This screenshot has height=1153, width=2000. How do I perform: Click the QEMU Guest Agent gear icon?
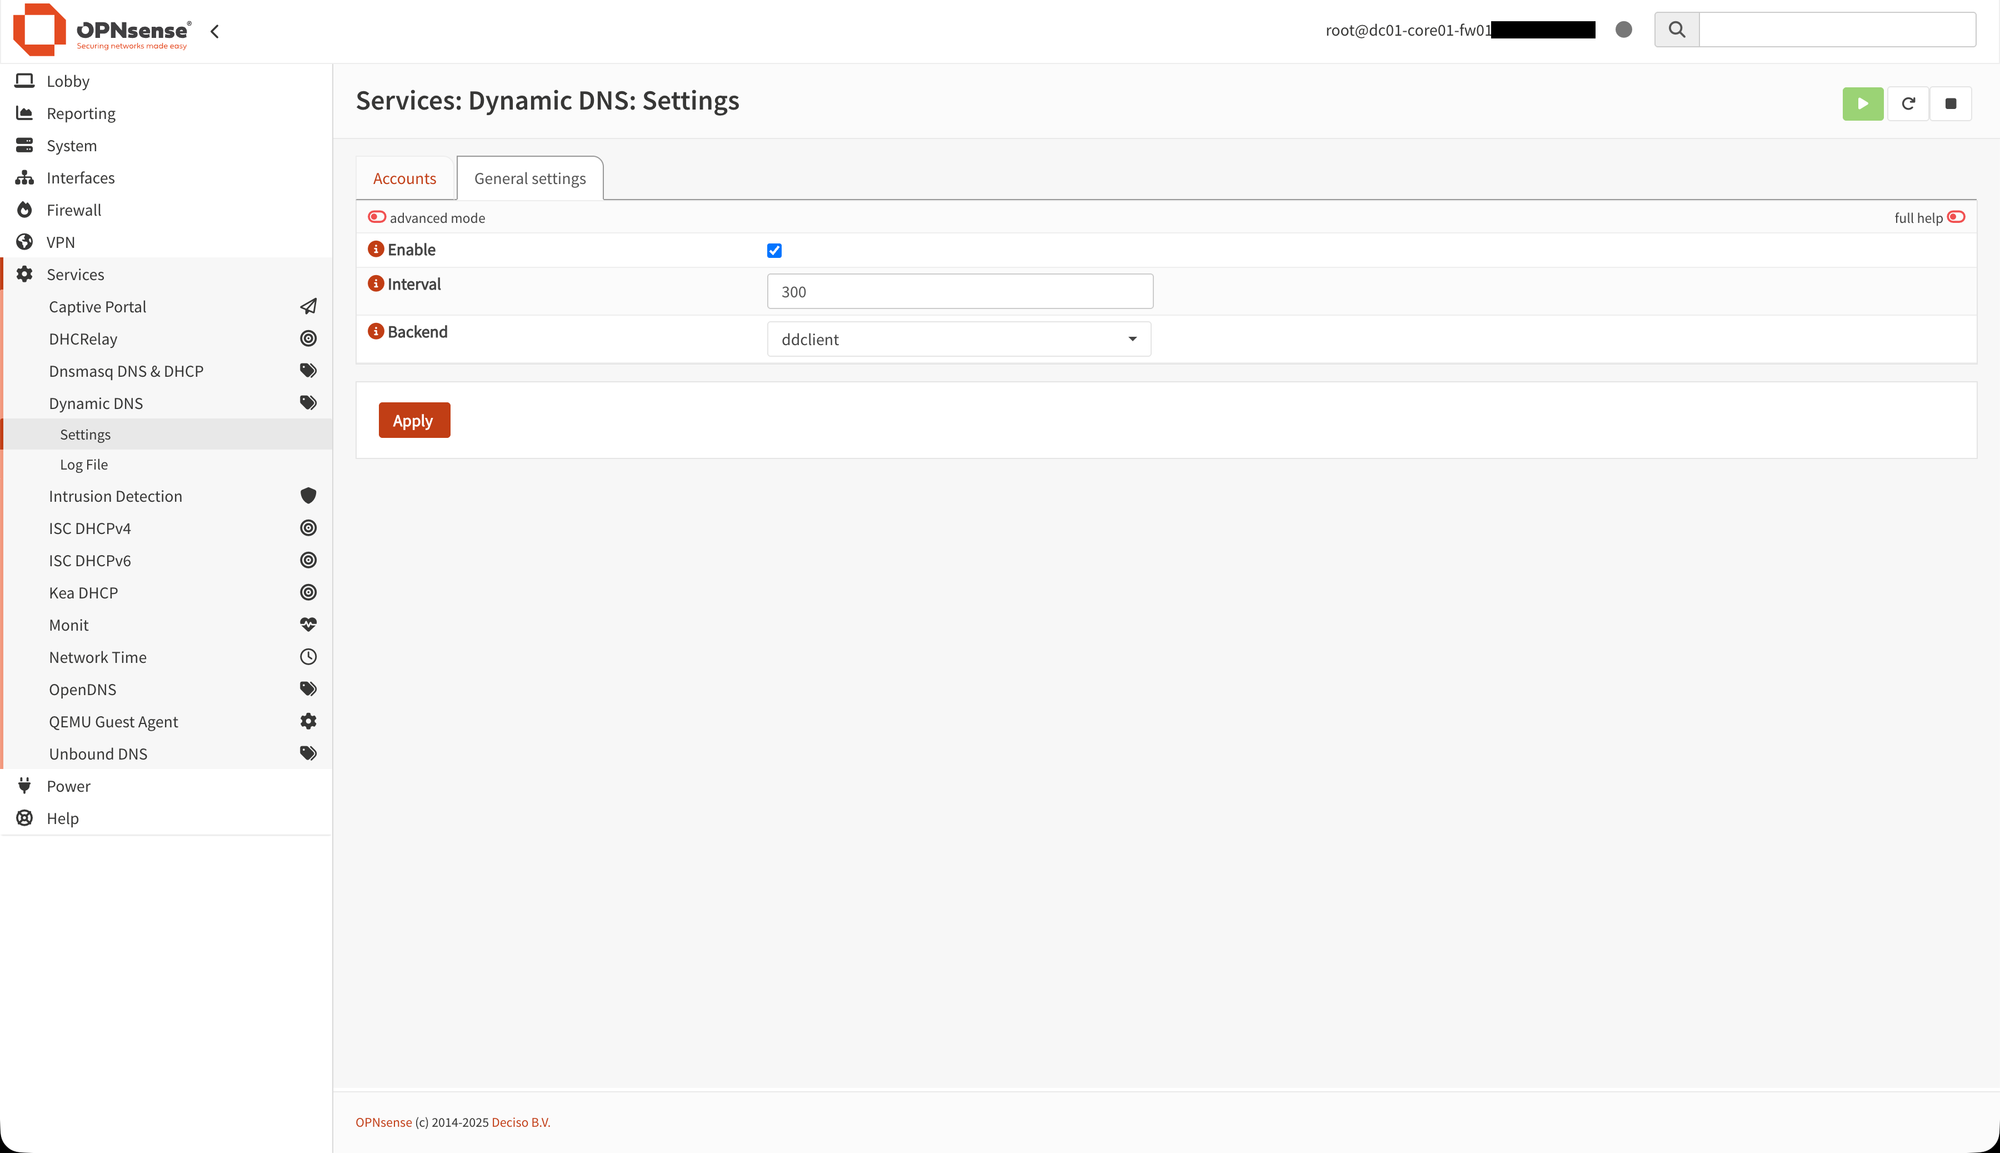(x=307, y=720)
